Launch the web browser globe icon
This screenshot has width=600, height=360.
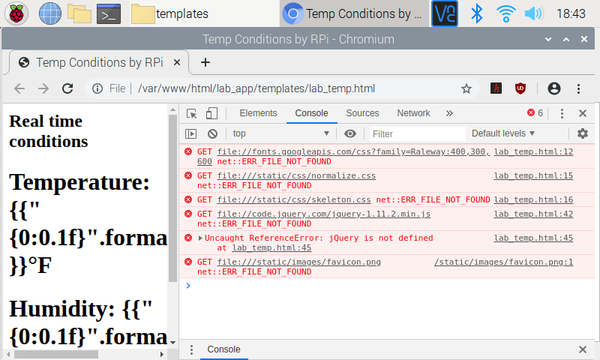pyautogui.click(x=50, y=13)
